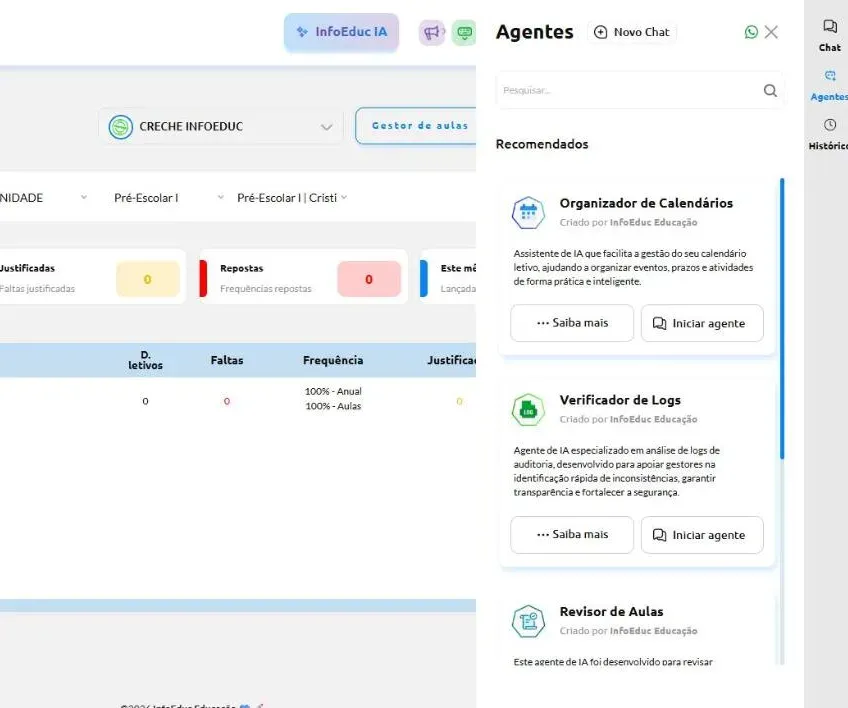Click the Revisor de Aulas title

[x=612, y=612]
